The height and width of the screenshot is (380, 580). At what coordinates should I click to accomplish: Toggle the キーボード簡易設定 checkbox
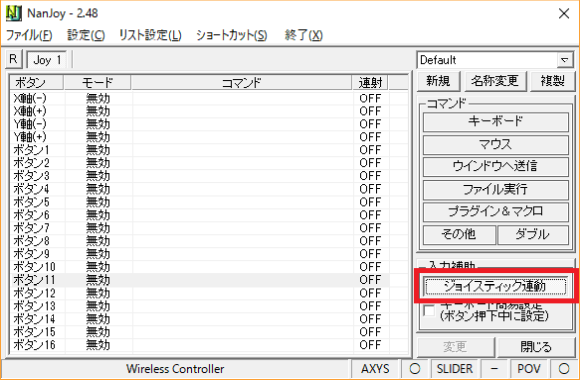pos(429,310)
